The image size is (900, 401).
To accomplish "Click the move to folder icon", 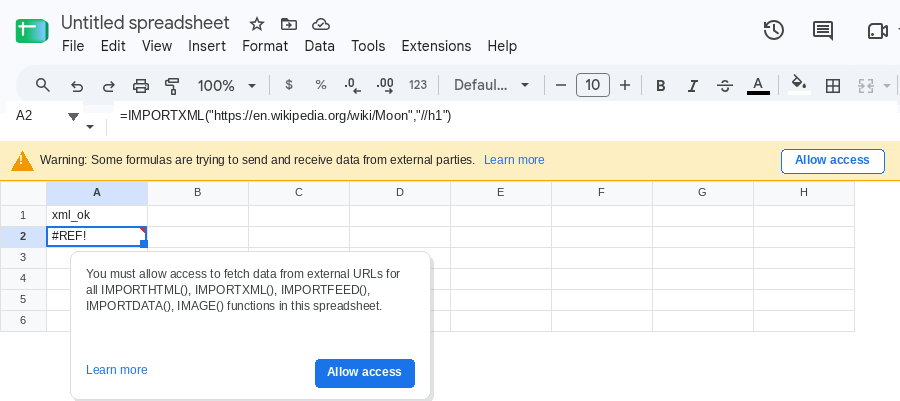I will click(289, 24).
